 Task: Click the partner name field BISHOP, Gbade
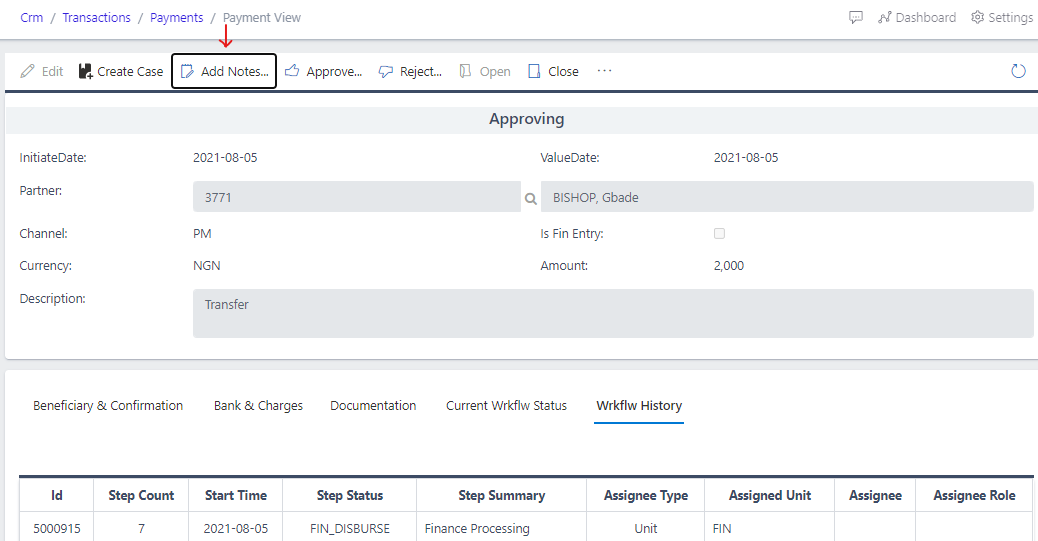(x=787, y=197)
